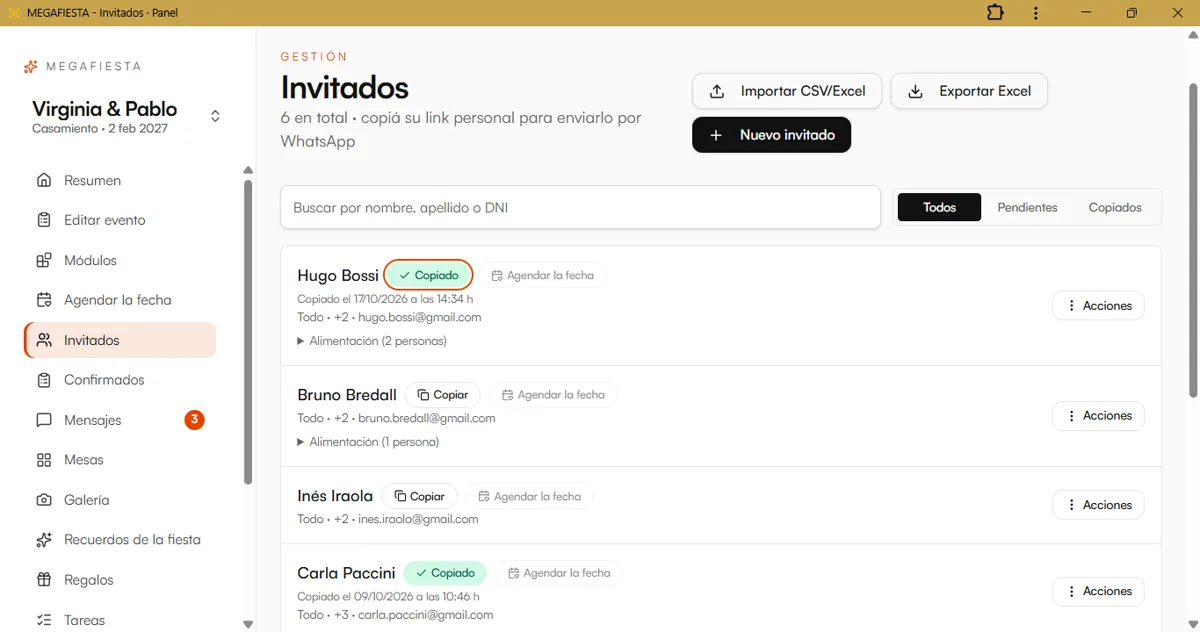Click Agendar la fecha for Hugo Bossi

tap(543, 275)
